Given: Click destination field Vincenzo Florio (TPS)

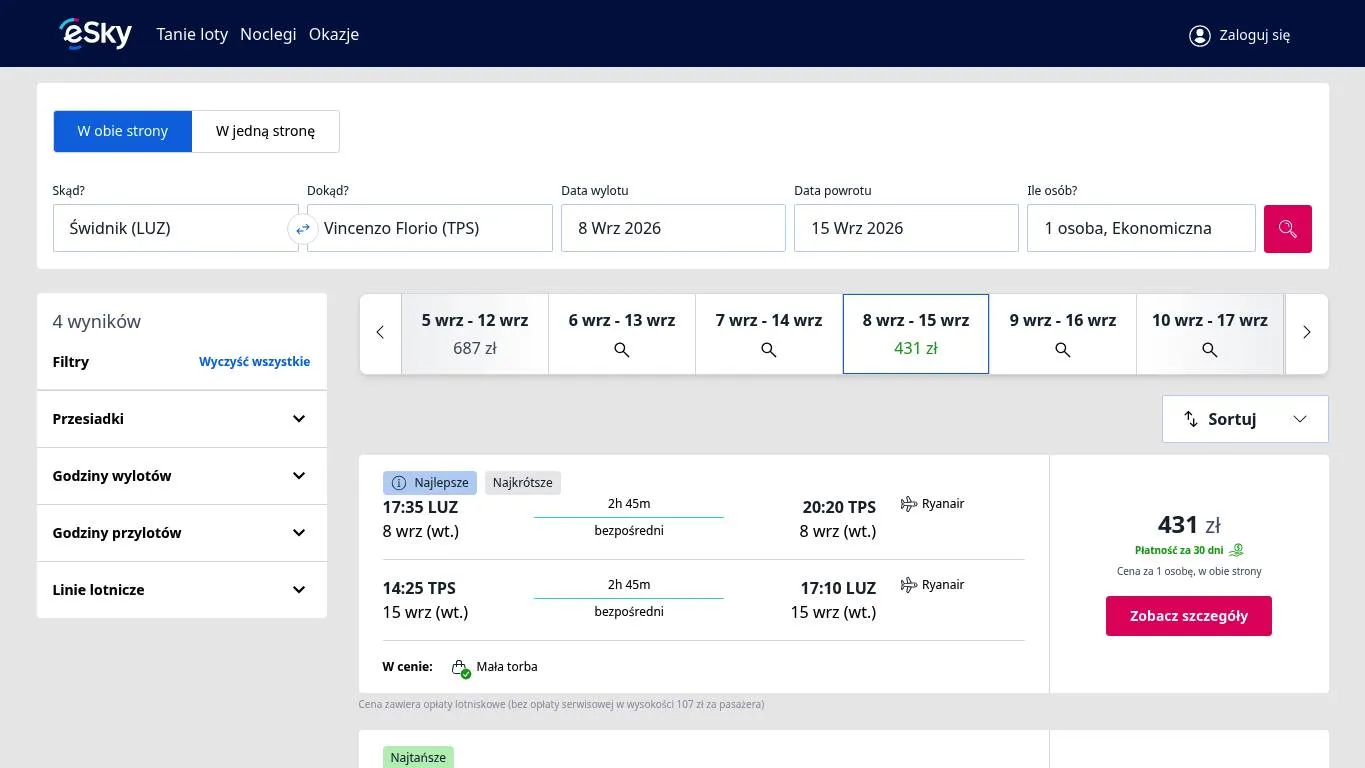Looking at the screenshot, I should 430,228.
